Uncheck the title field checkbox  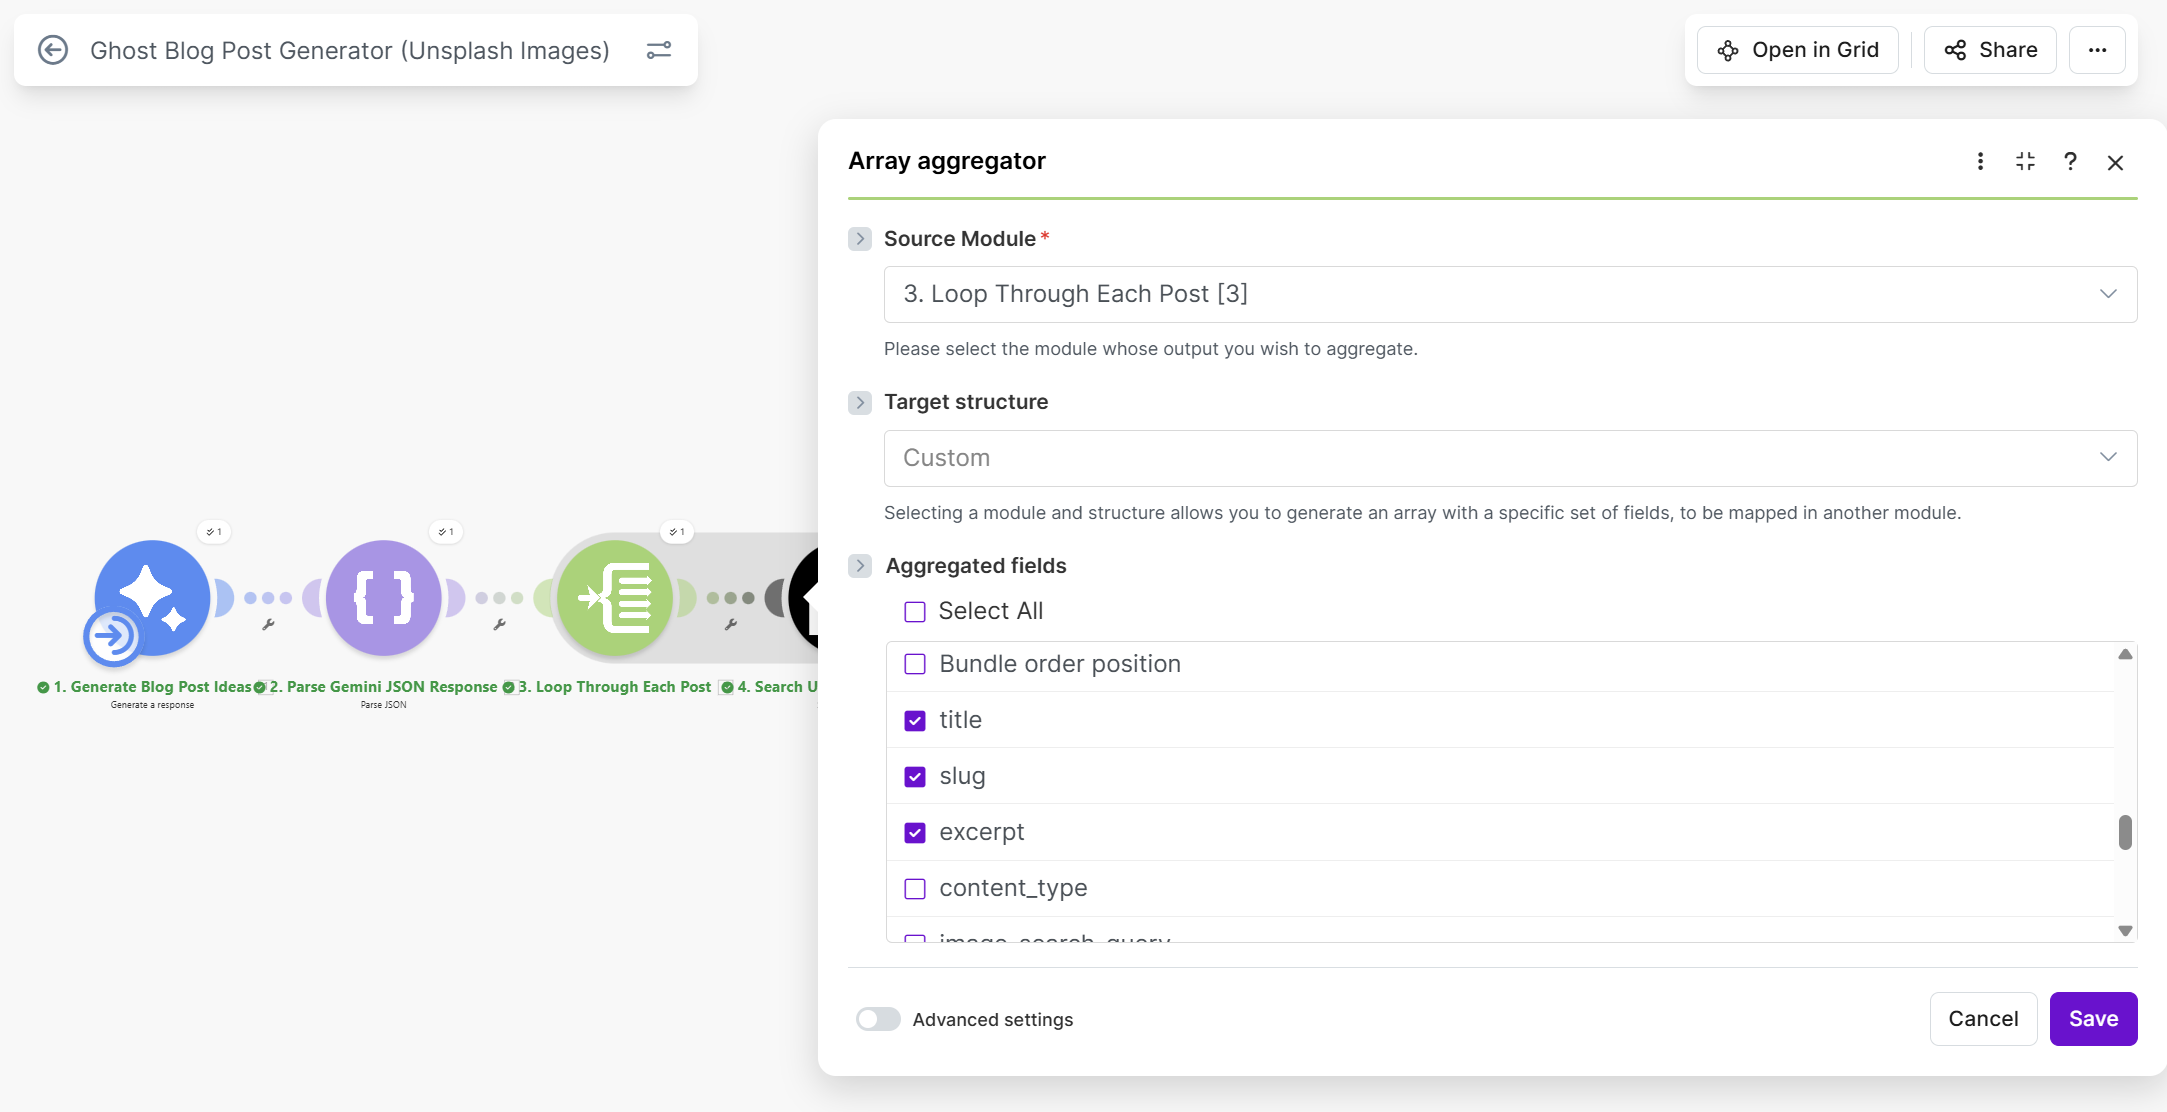point(915,721)
